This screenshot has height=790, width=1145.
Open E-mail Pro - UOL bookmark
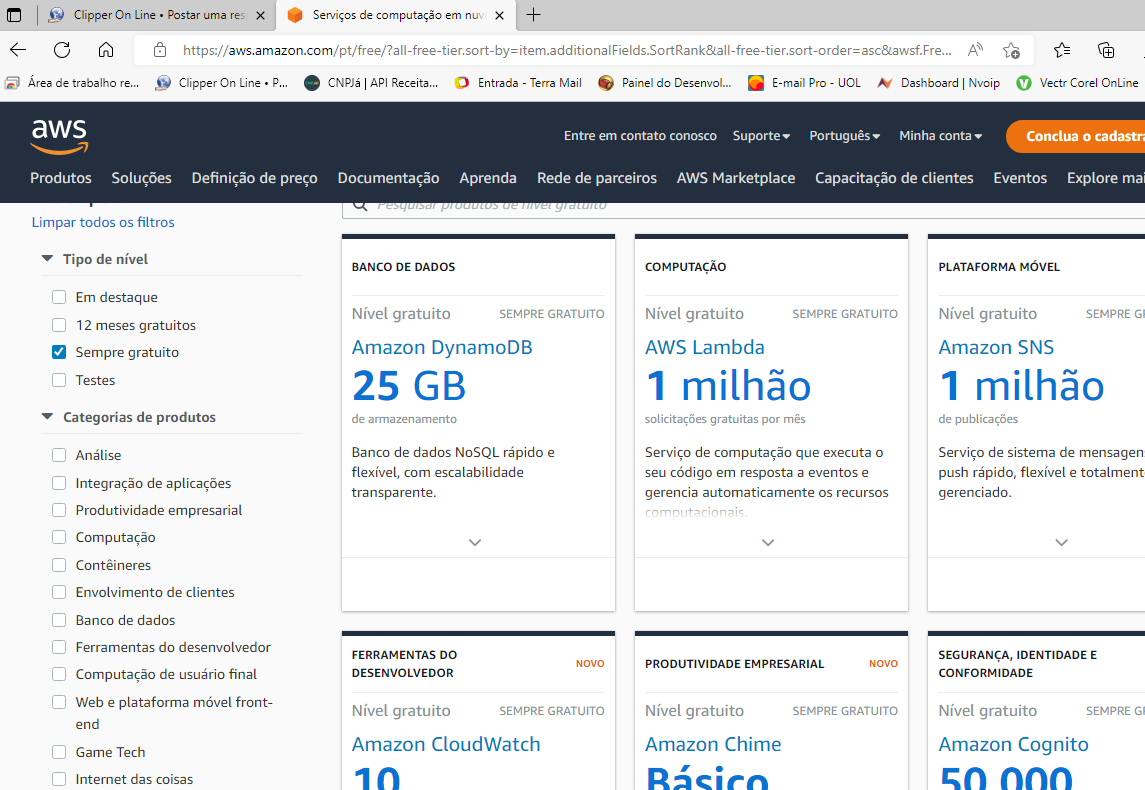[x=805, y=83]
